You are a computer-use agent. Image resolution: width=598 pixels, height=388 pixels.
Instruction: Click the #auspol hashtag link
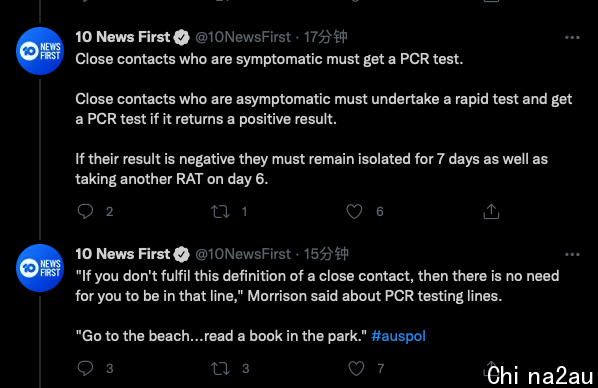click(x=398, y=336)
